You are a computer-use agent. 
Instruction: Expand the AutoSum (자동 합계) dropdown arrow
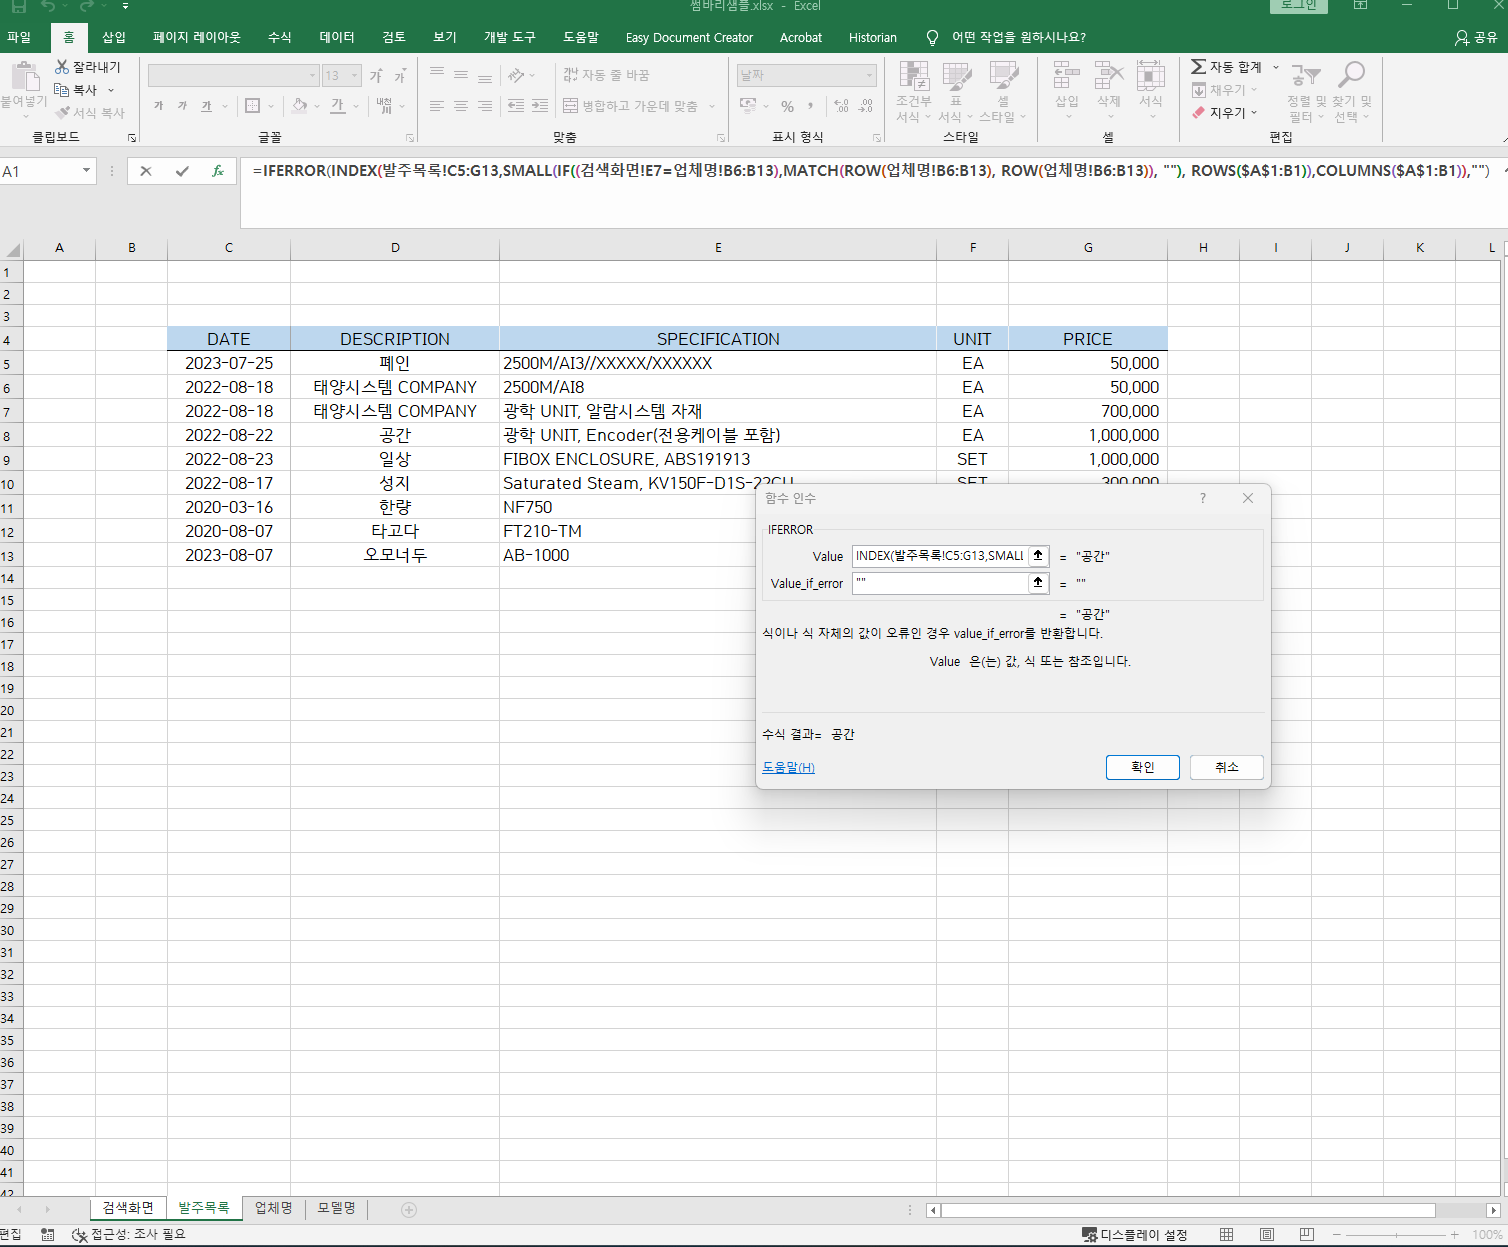click(x=1276, y=67)
